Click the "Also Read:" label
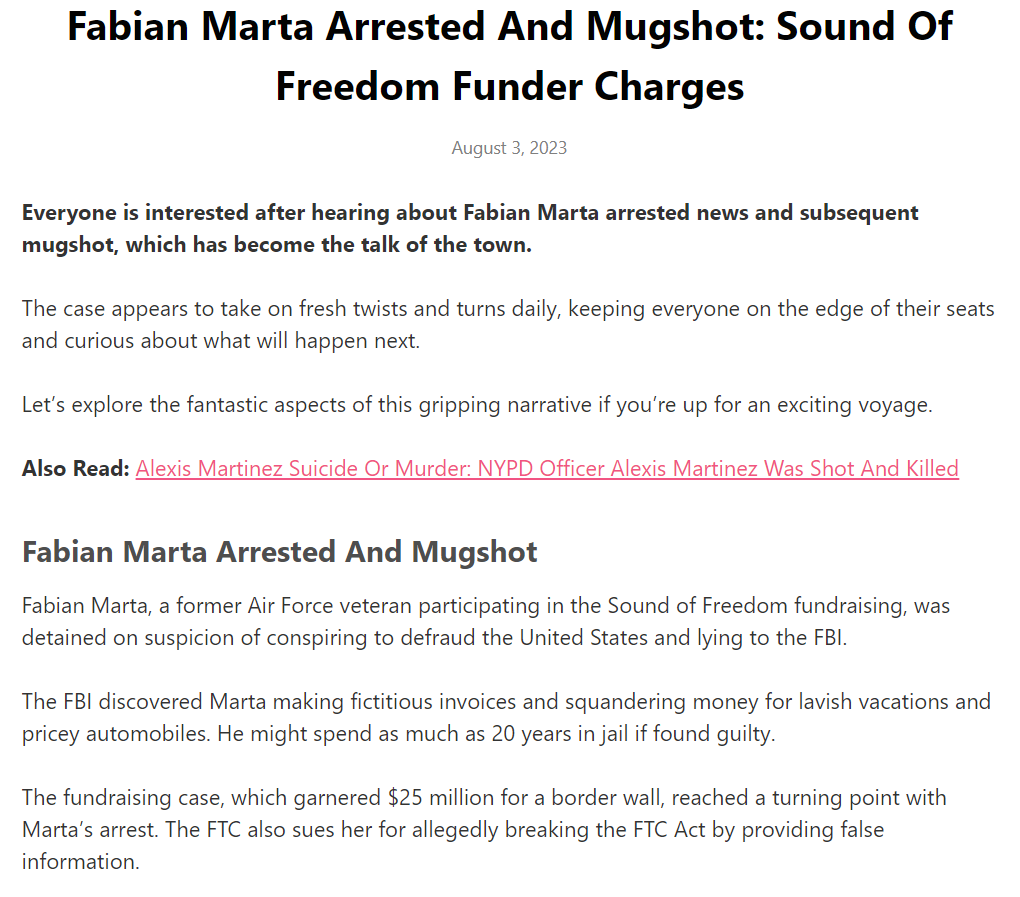 pyautogui.click(x=76, y=468)
